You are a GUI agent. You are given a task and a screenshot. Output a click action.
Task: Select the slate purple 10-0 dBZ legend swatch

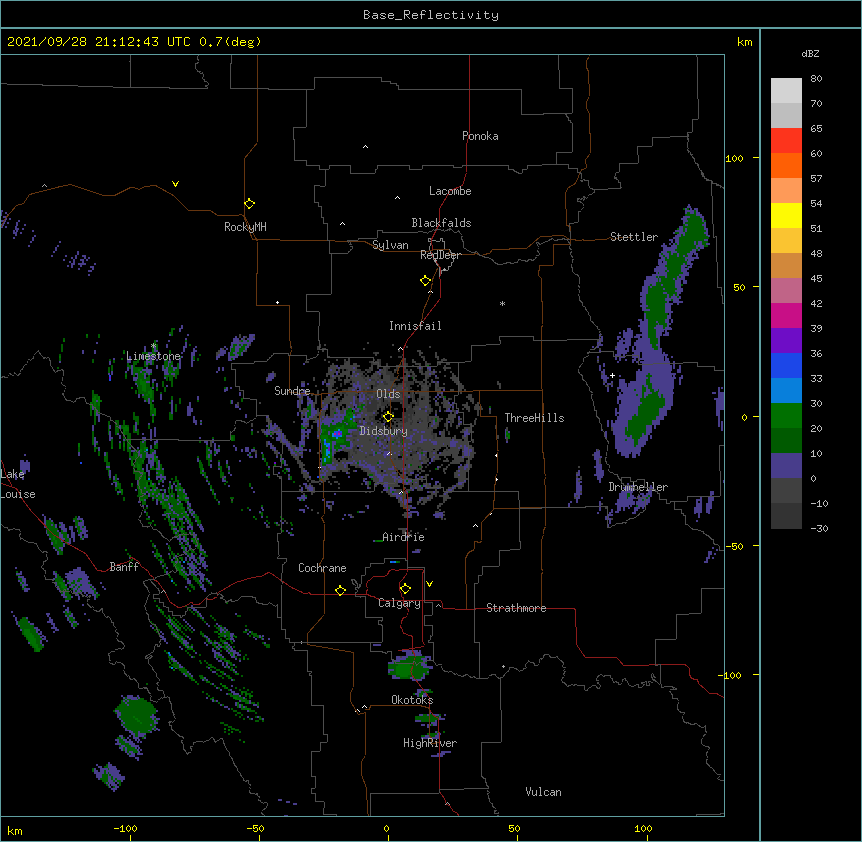pyautogui.click(x=786, y=466)
